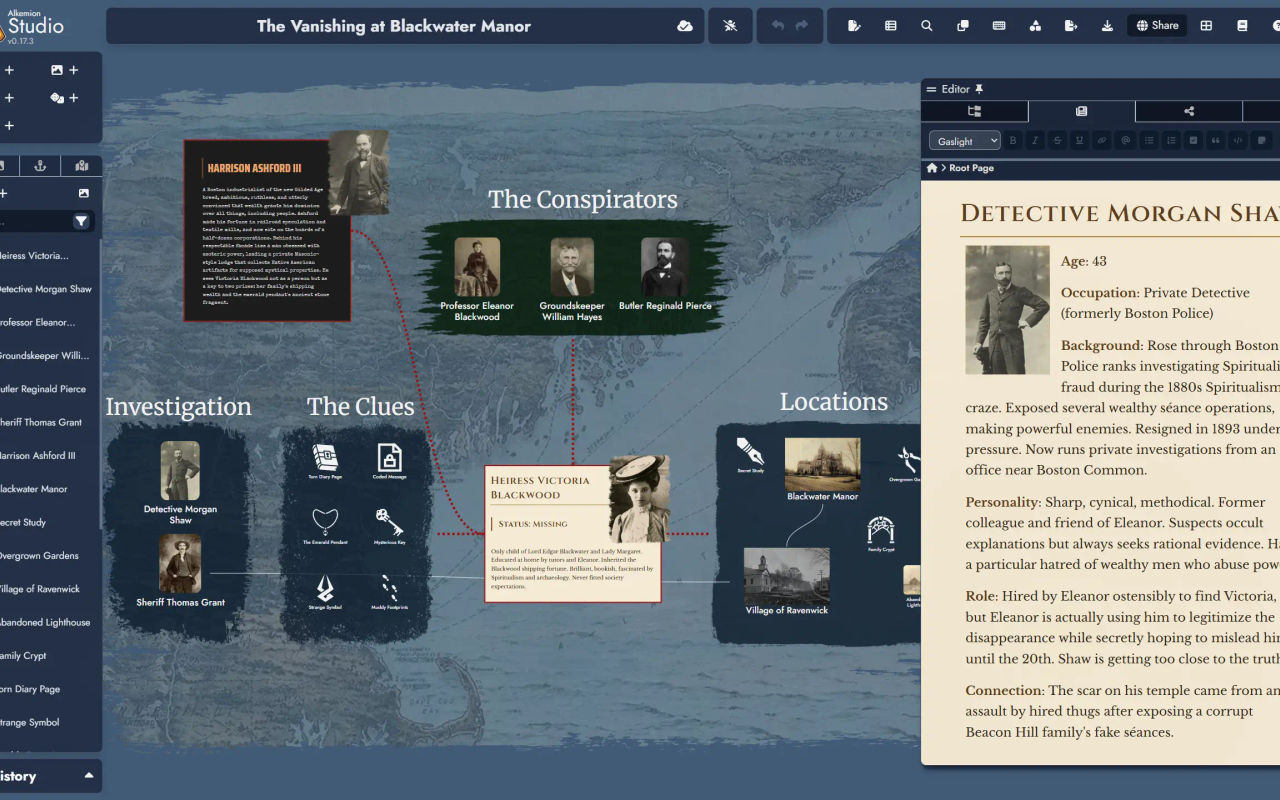Toggle strikethrough formatting in Editor

1057,141
